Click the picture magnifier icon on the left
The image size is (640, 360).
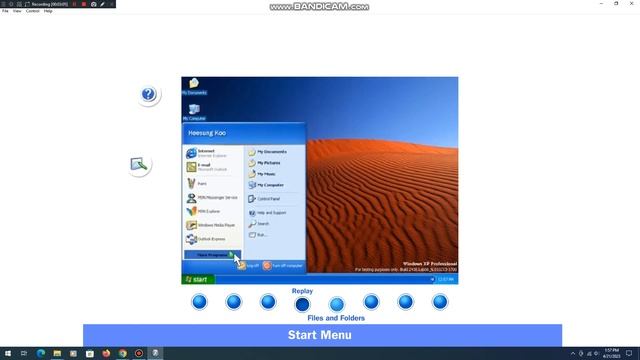(139, 164)
